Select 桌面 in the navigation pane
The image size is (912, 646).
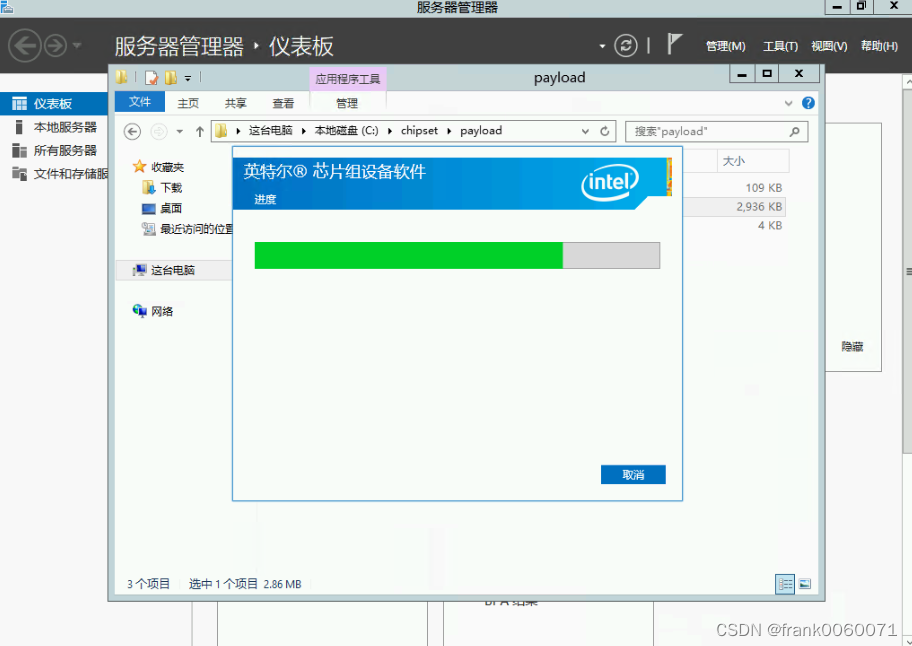[x=163, y=208]
